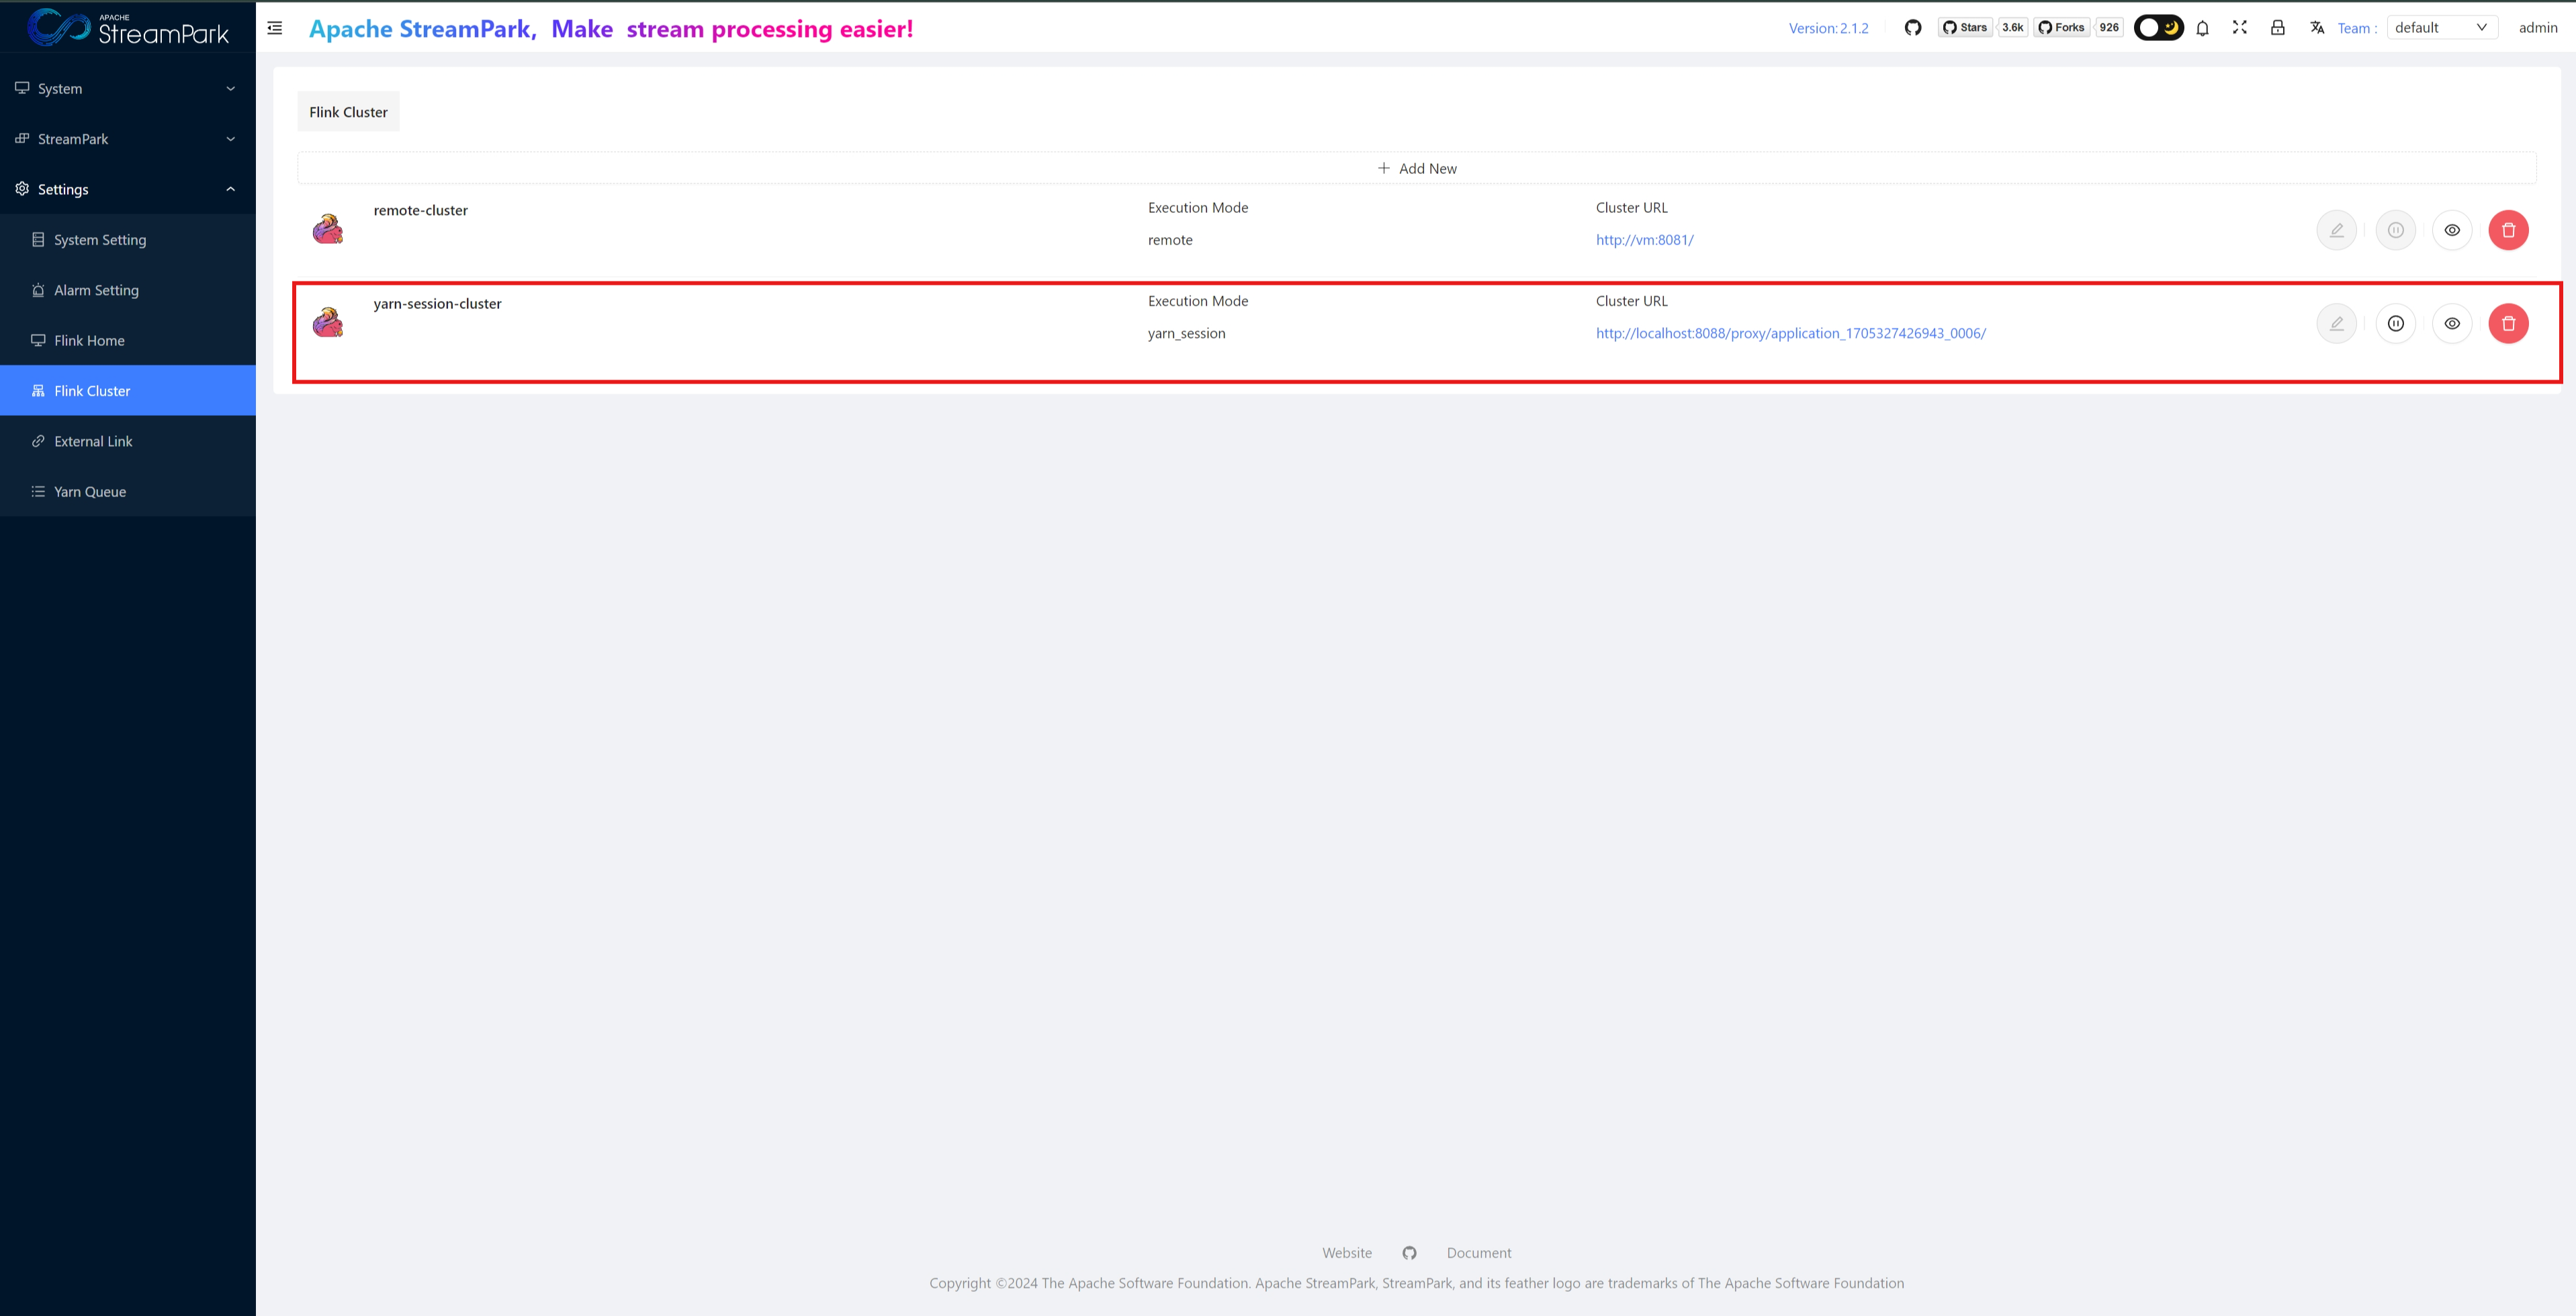View remote-cluster details with the eye icon
Image resolution: width=2576 pixels, height=1316 pixels.
click(x=2451, y=230)
